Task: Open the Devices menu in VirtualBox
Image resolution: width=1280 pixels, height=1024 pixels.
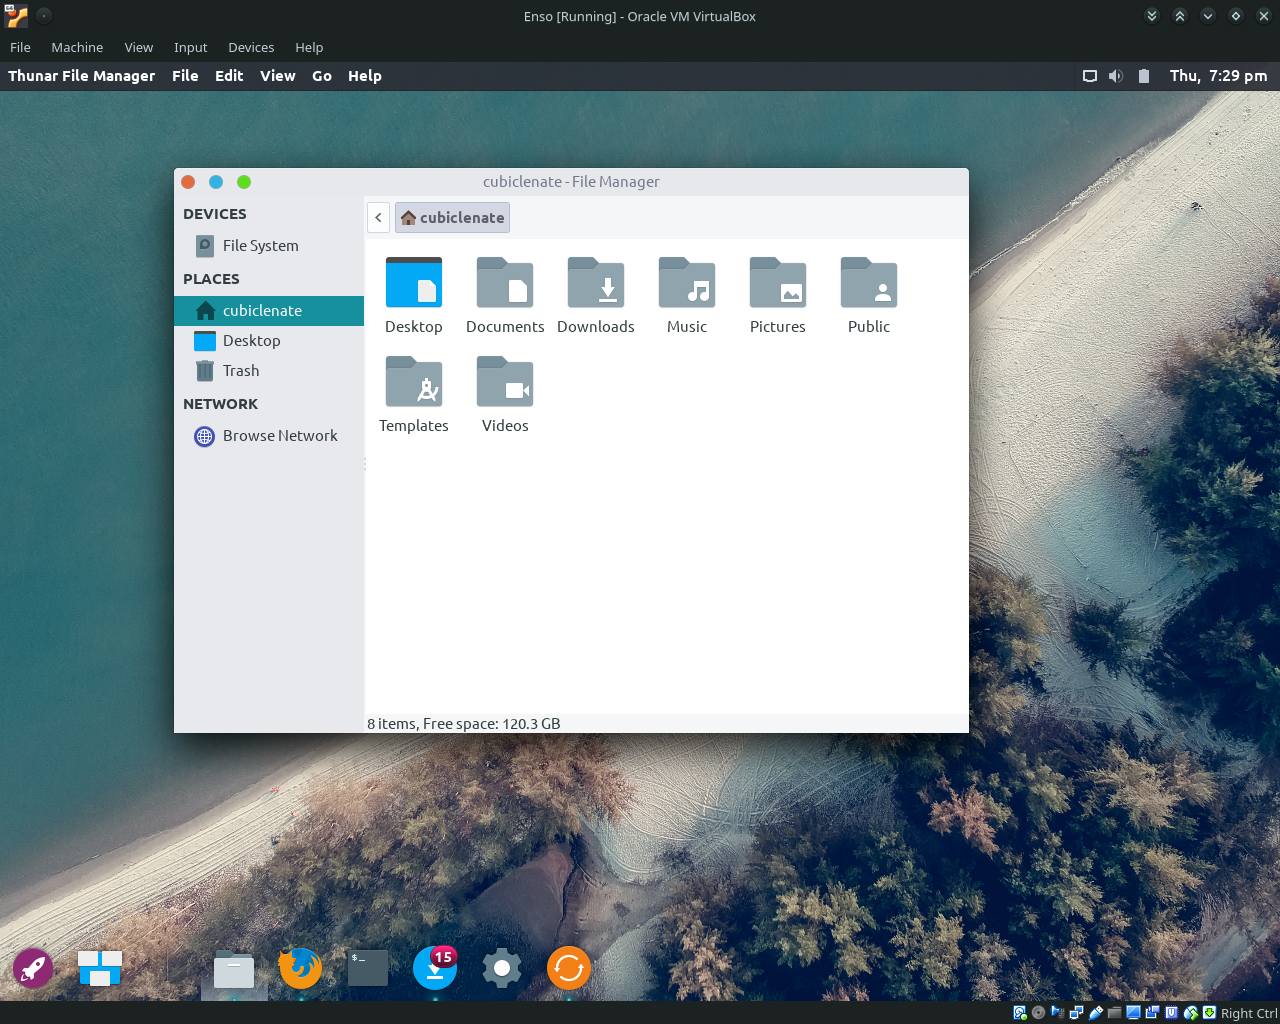Action: pyautogui.click(x=250, y=47)
